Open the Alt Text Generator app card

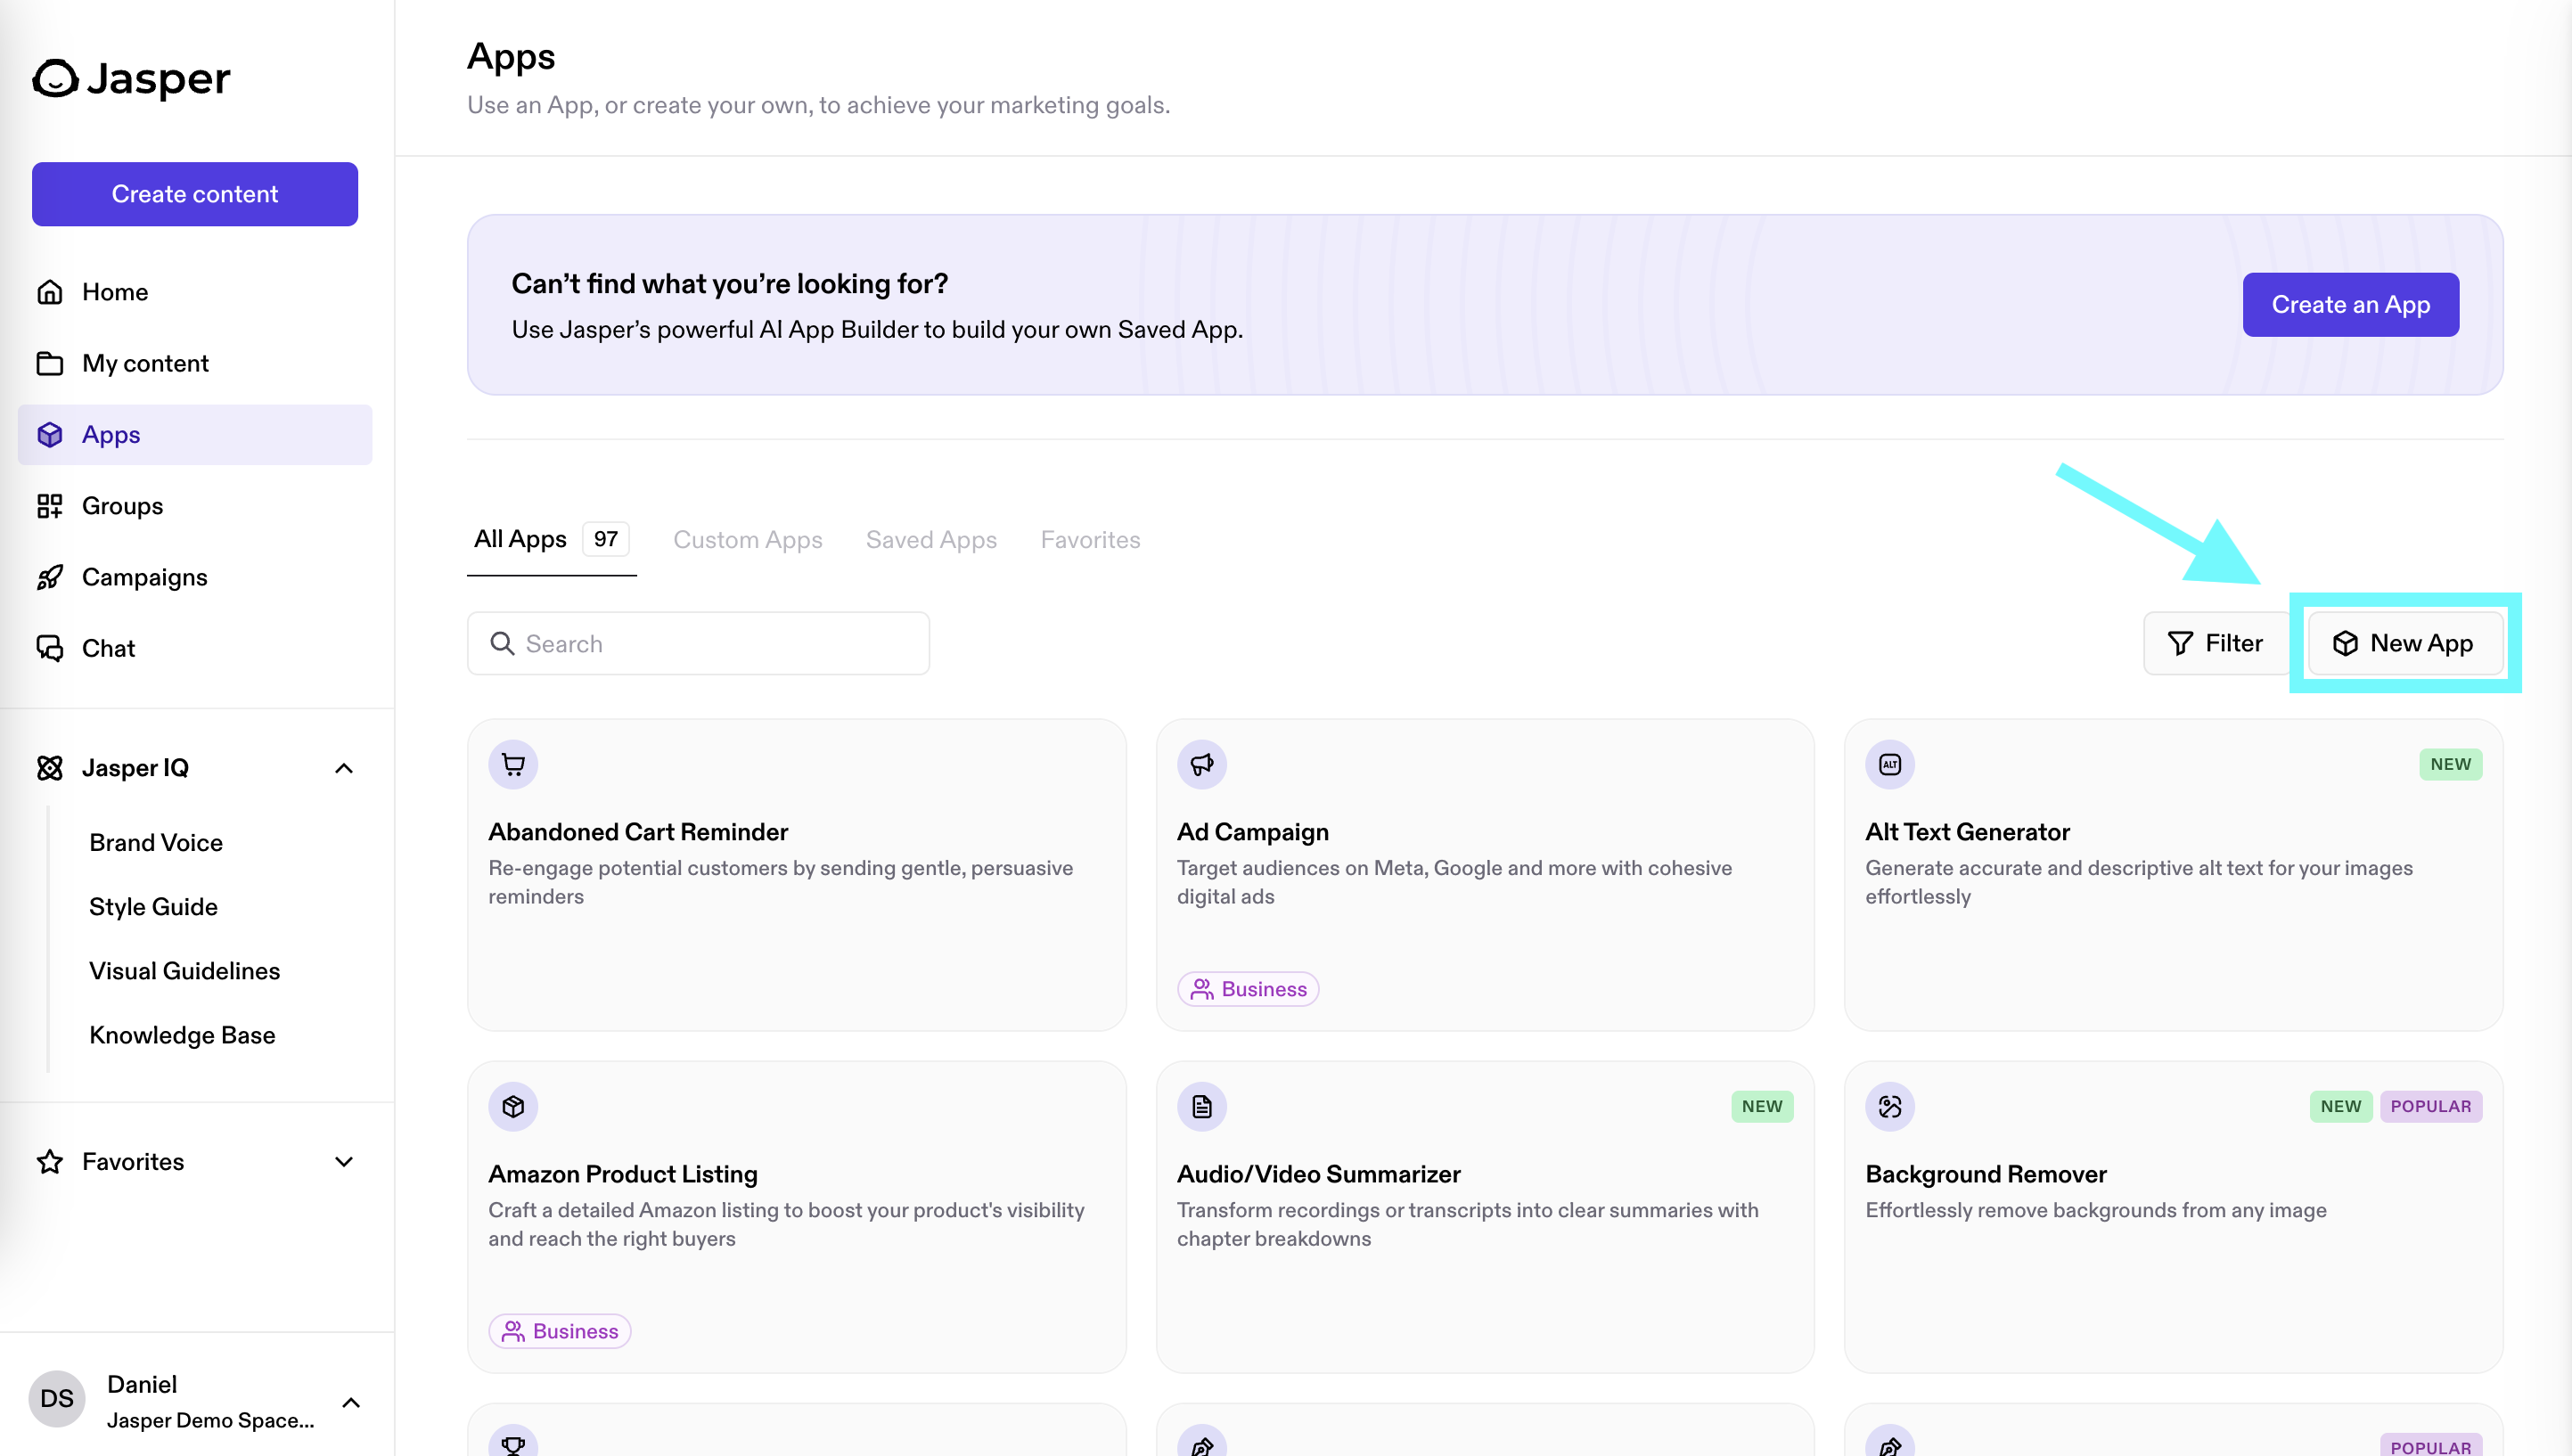click(x=2173, y=875)
